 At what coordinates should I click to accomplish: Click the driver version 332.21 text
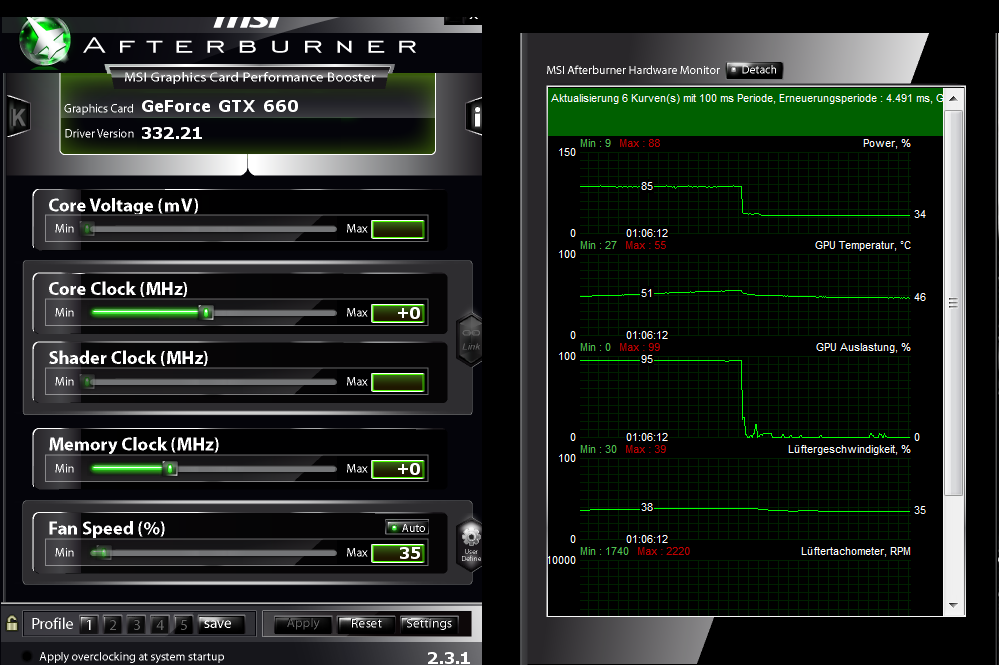tap(171, 133)
